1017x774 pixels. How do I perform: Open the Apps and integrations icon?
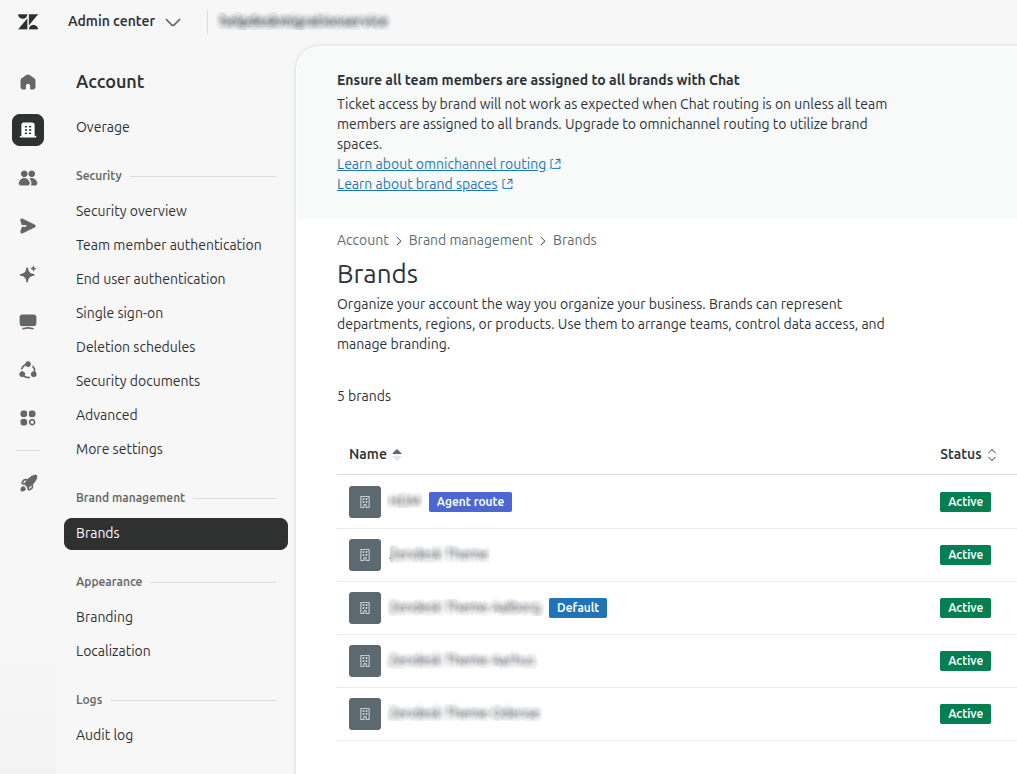click(x=28, y=418)
